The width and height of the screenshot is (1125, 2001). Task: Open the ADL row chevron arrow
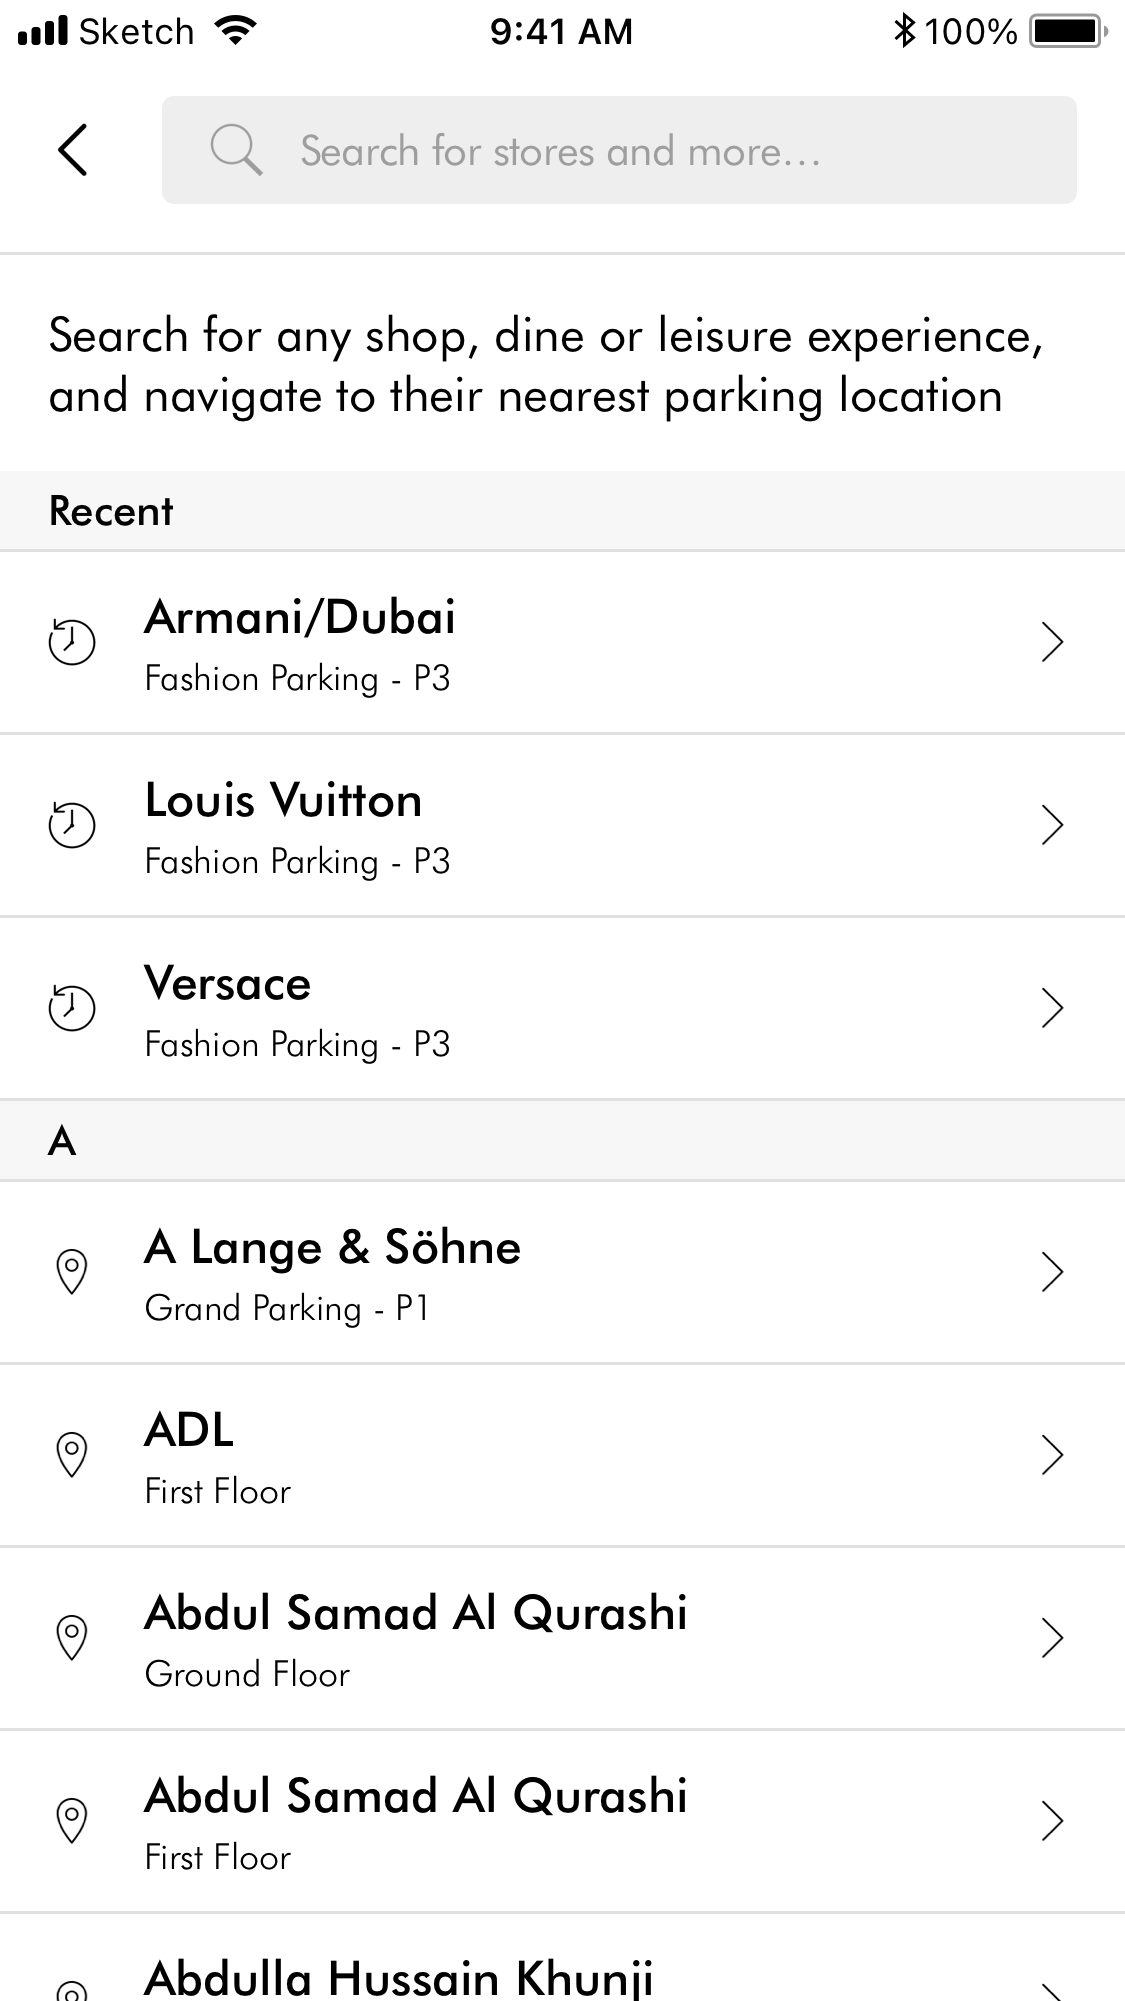(1051, 1455)
